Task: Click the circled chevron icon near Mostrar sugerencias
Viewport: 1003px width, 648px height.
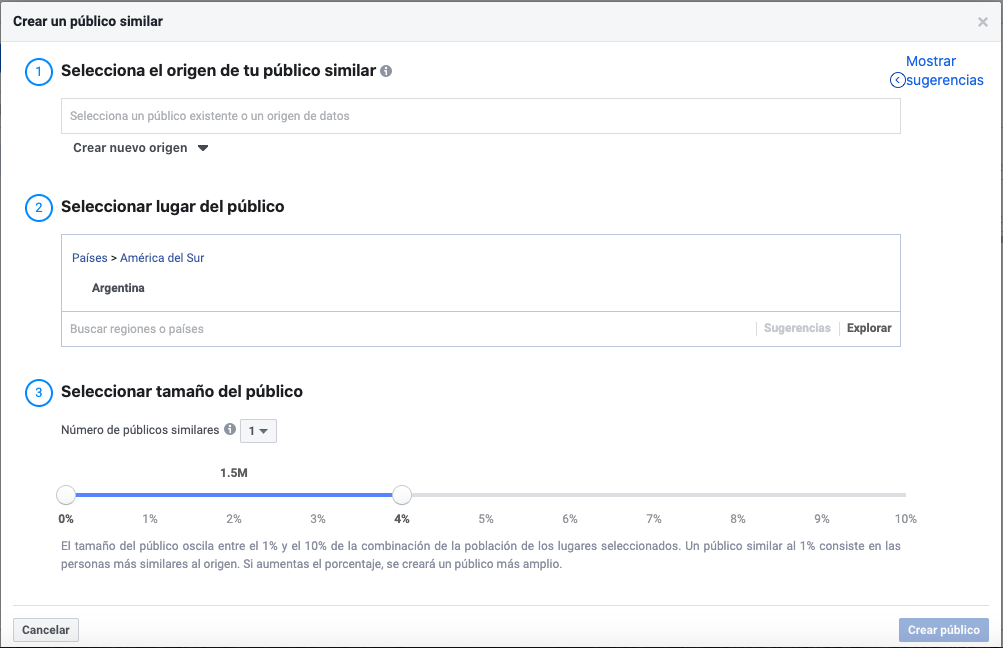Action: tap(897, 79)
